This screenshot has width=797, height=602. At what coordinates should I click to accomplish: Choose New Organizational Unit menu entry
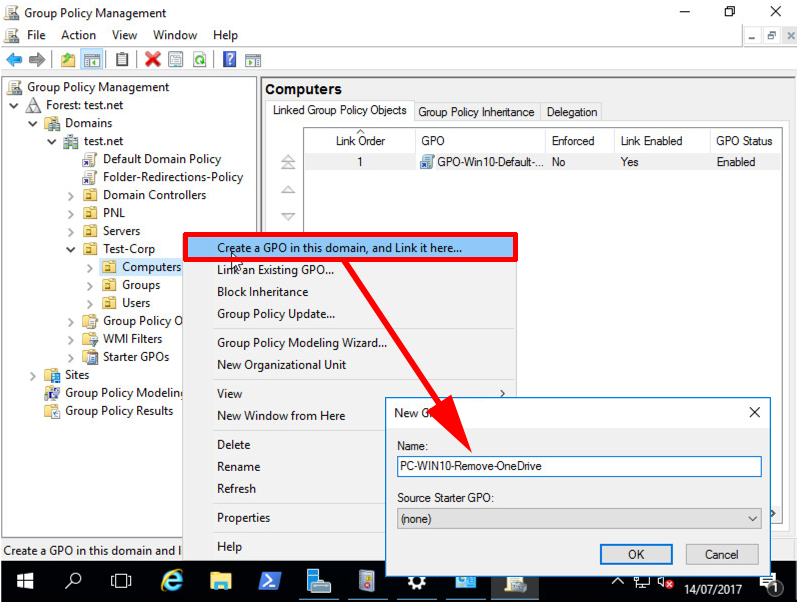(x=350, y=365)
